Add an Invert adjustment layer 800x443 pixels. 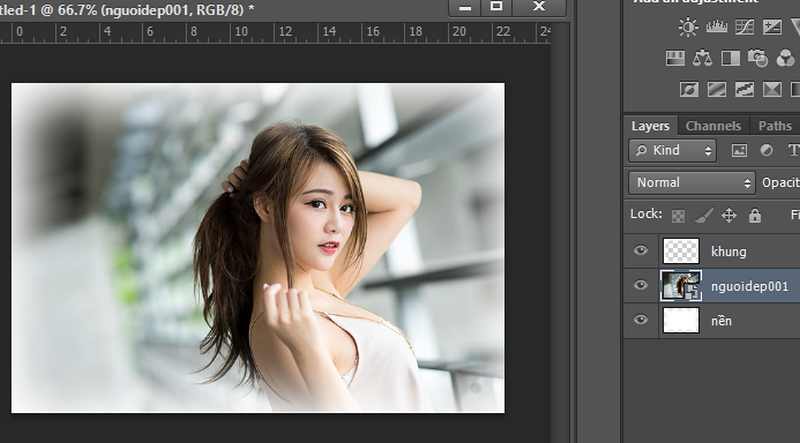coord(689,89)
